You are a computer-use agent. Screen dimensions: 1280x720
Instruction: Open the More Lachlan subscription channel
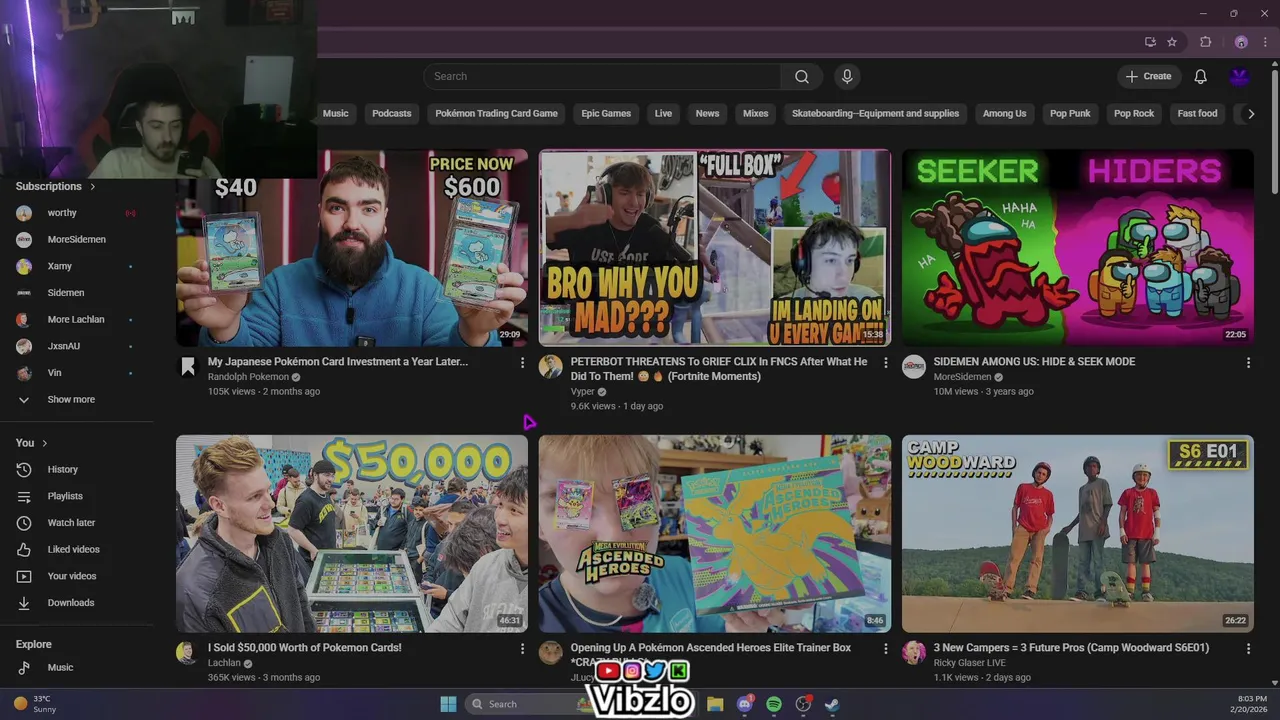78,319
